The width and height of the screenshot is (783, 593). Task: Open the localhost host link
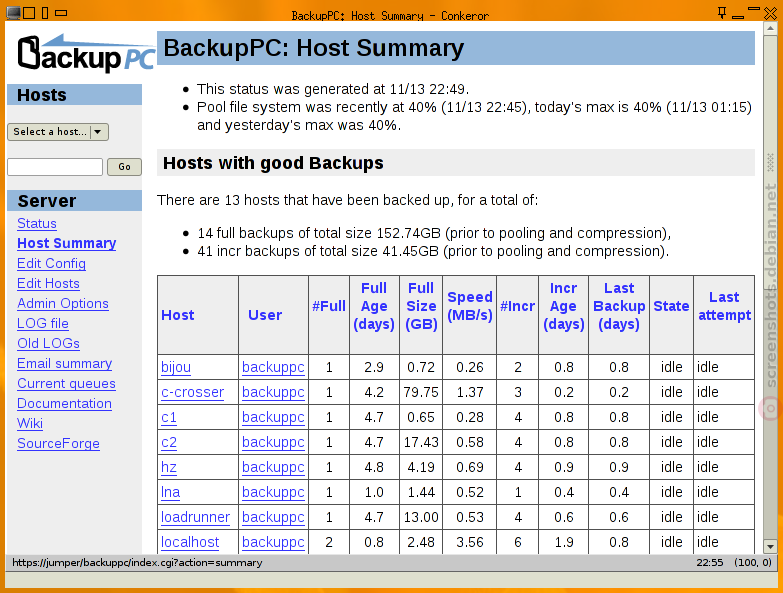point(190,542)
